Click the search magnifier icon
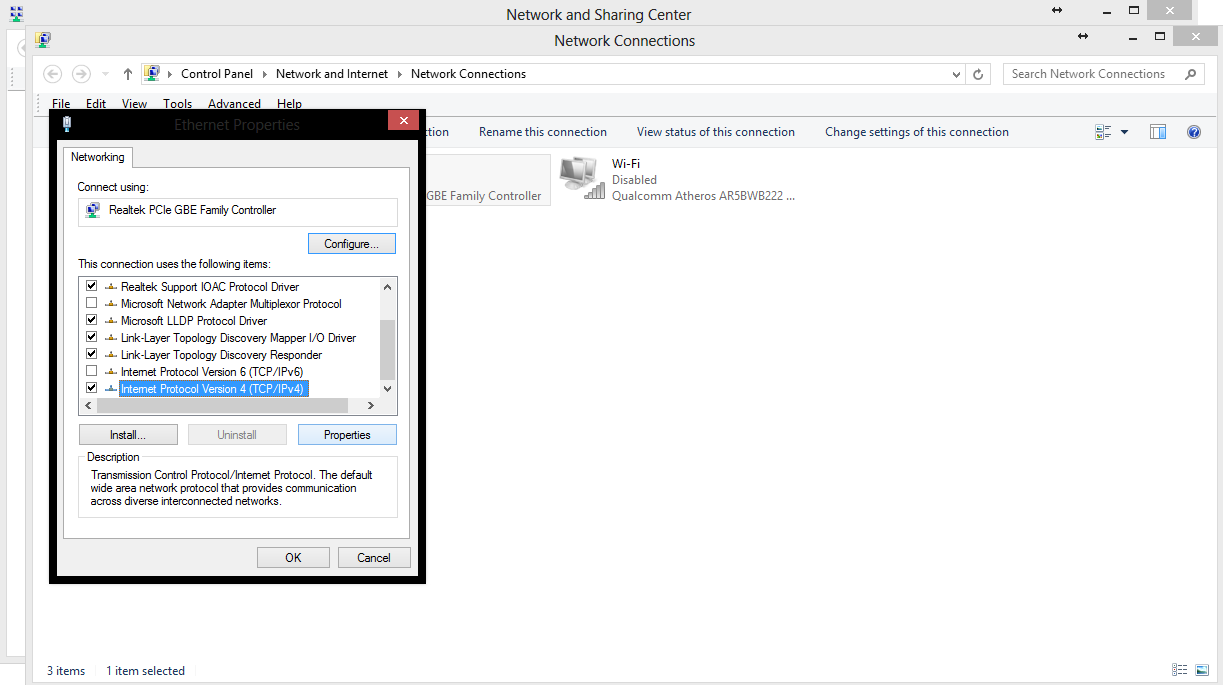1223x685 pixels. (x=1190, y=74)
